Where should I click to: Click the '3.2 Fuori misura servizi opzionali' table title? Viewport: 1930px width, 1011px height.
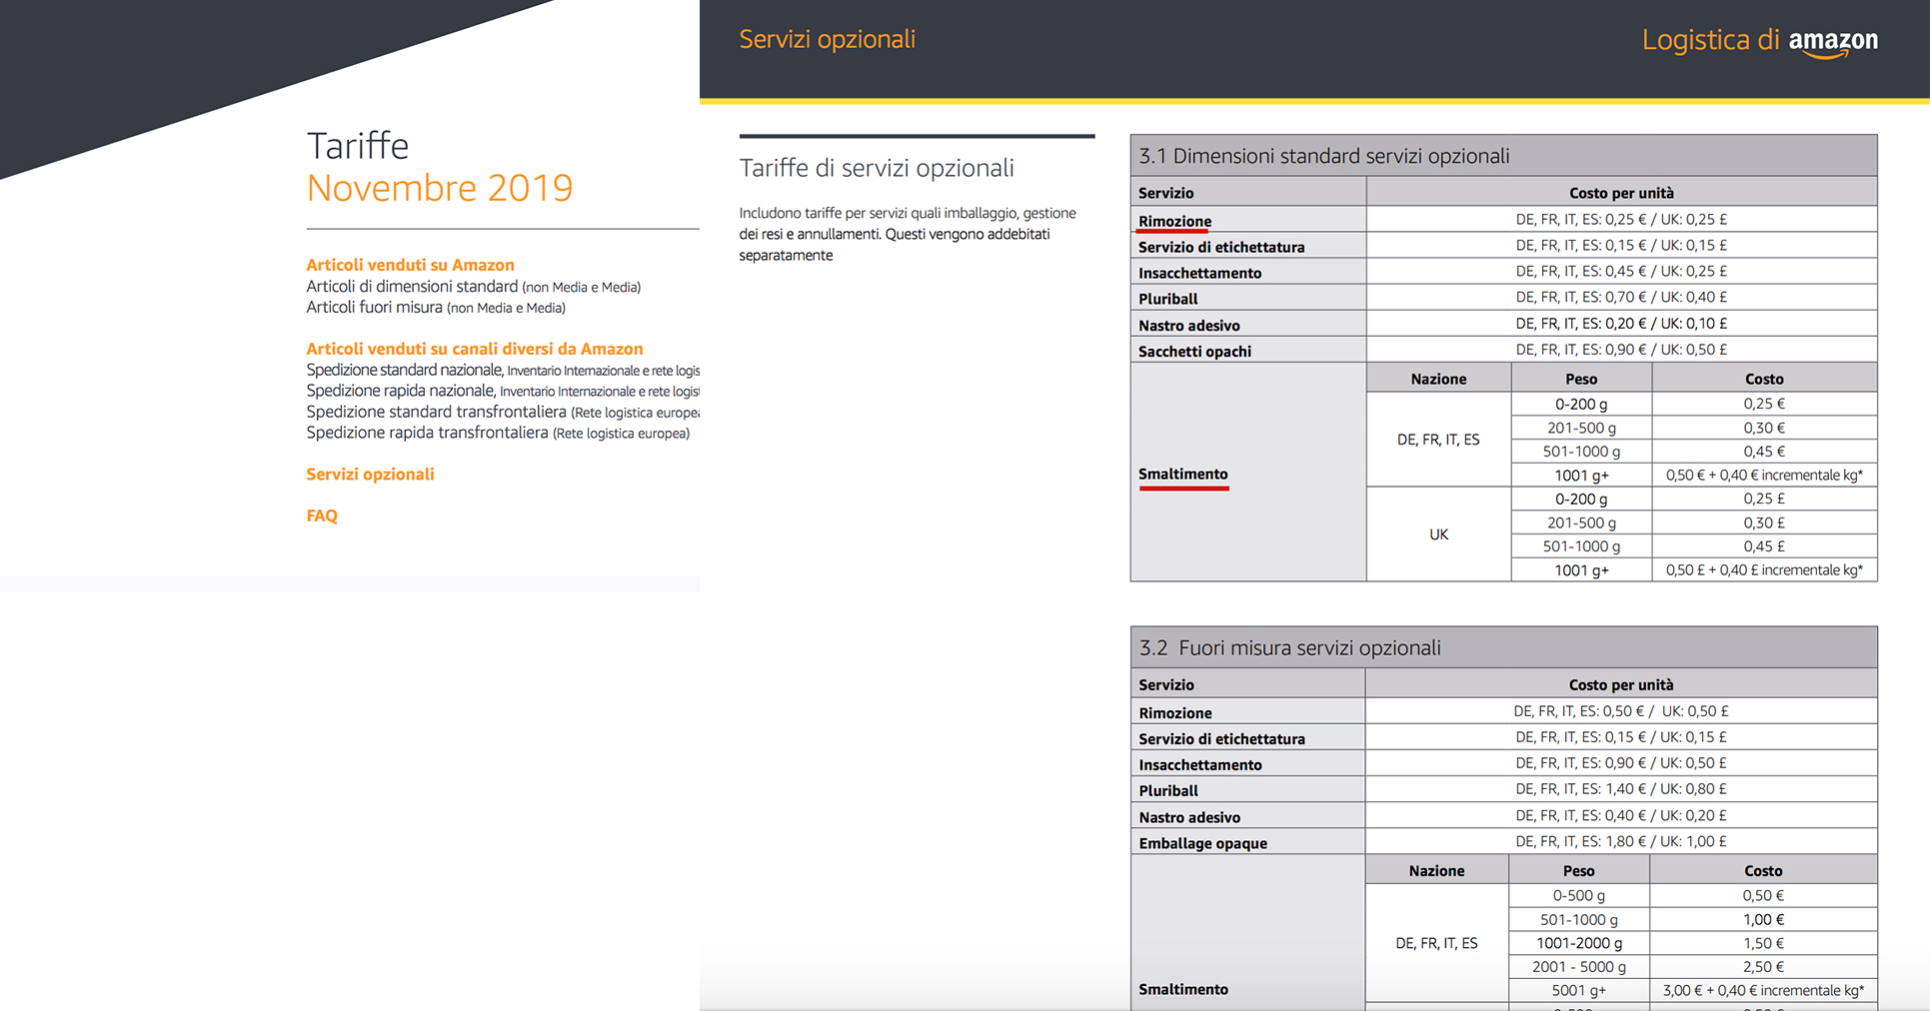point(1290,648)
